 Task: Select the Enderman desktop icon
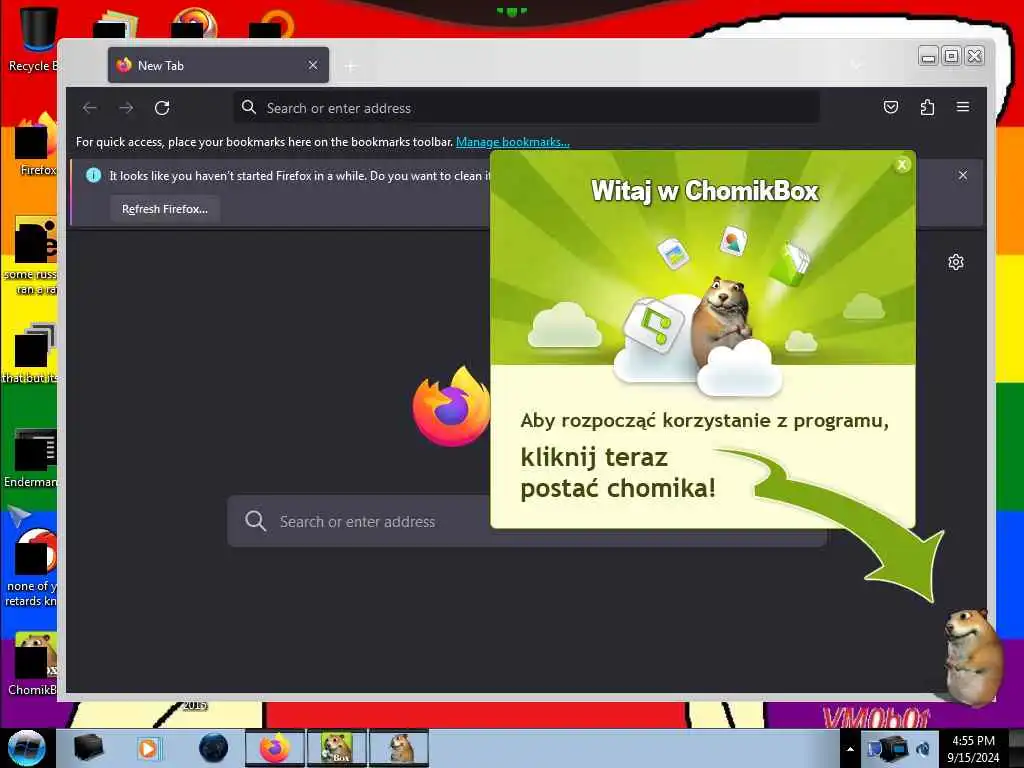(33, 458)
